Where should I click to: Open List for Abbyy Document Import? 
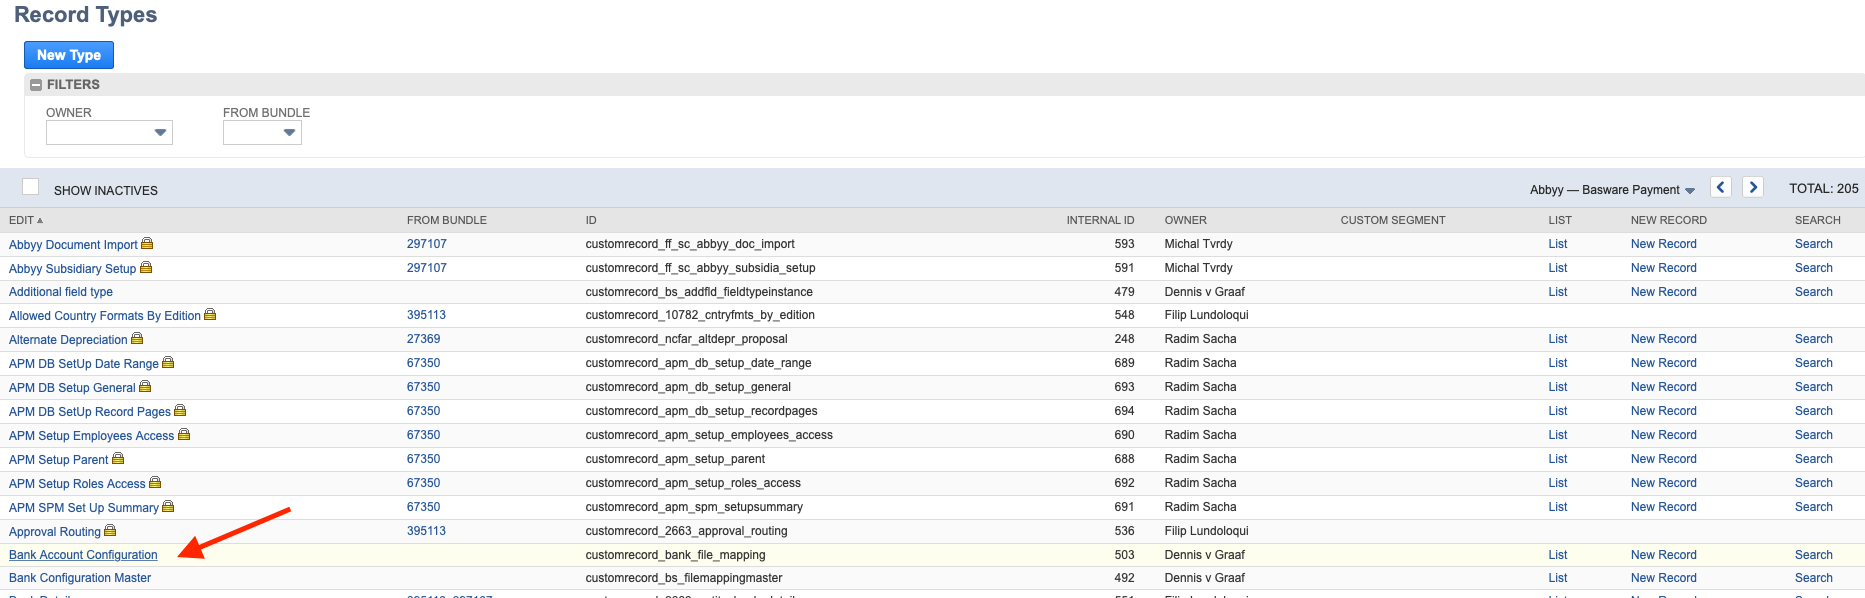1558,244
